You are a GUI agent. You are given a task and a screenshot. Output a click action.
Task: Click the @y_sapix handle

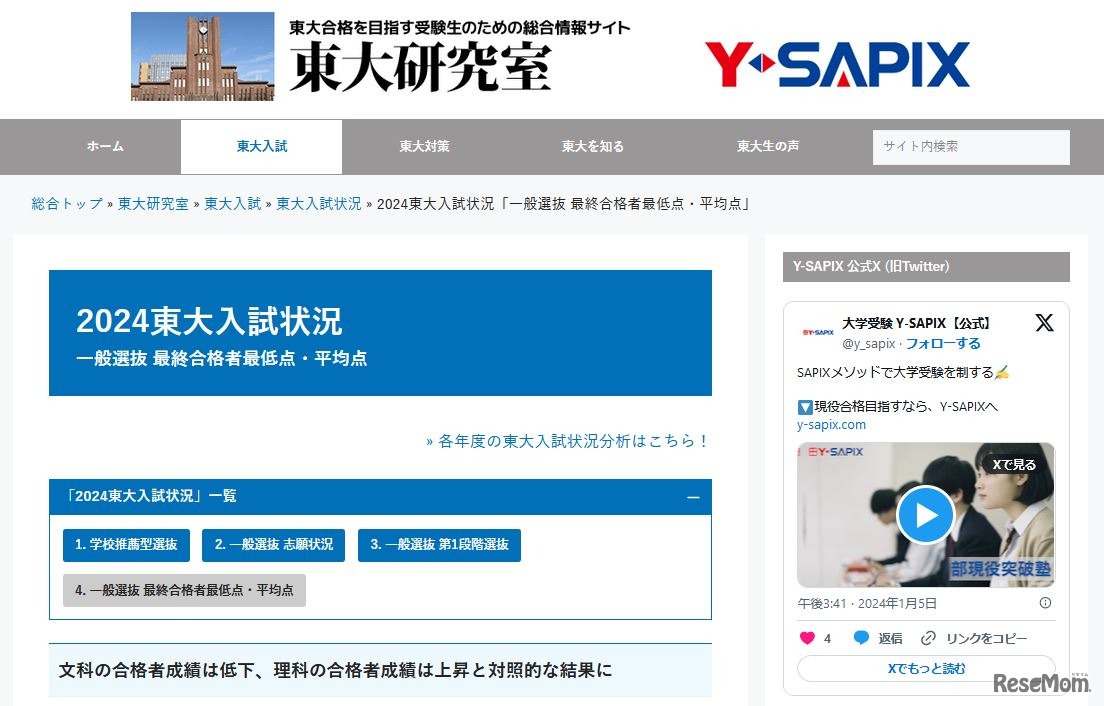click(868, 343)
